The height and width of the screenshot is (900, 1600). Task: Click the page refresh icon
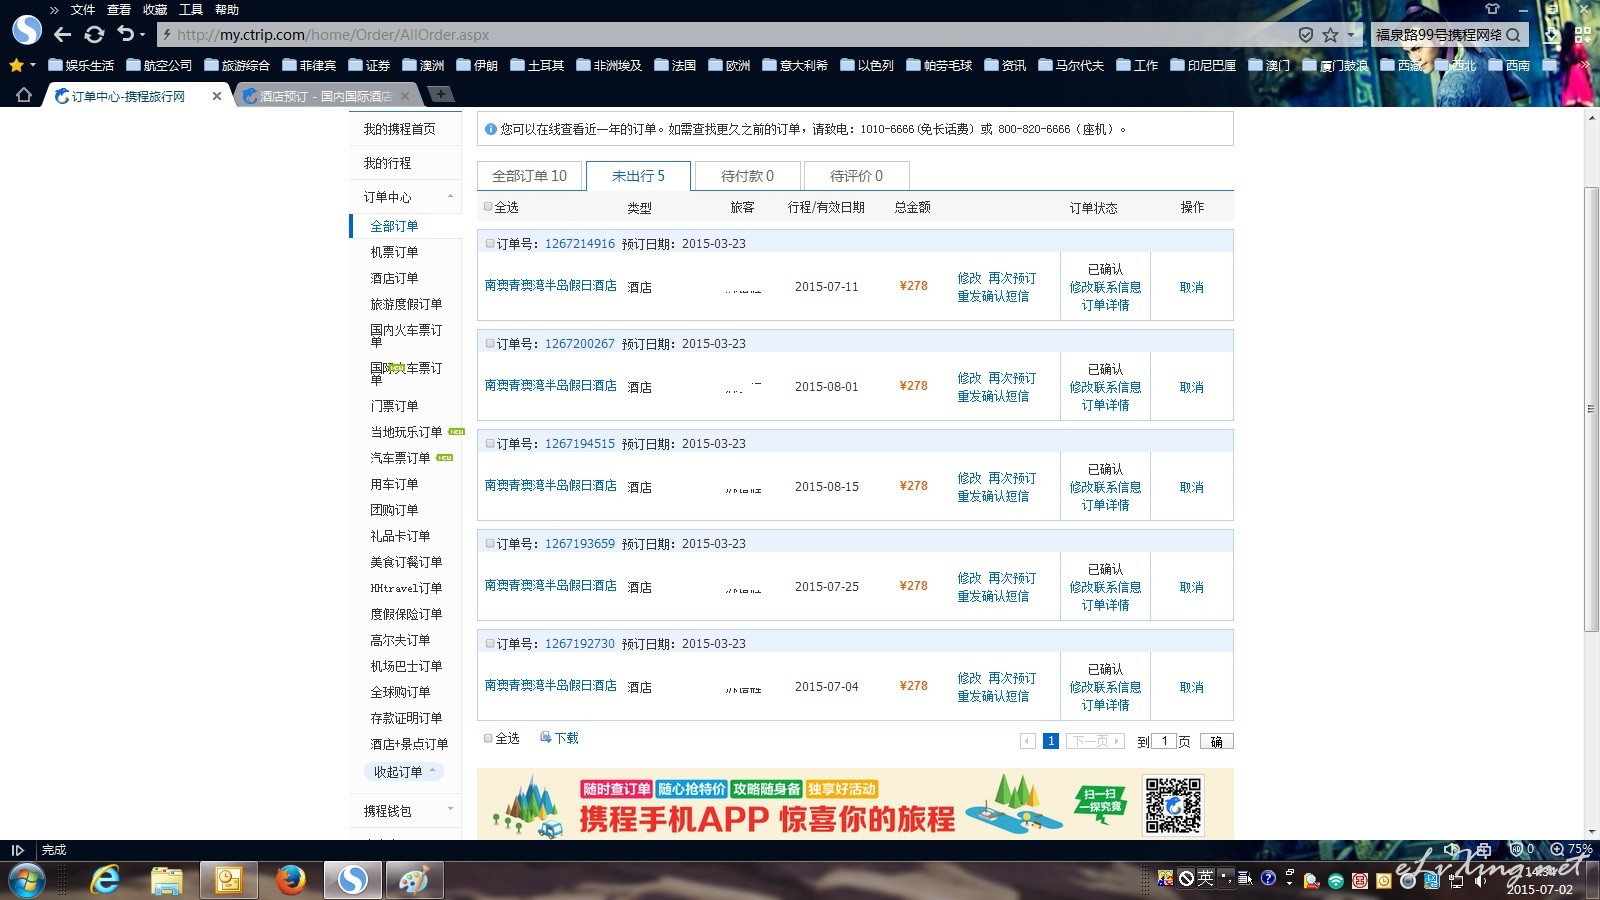point(94,34)
